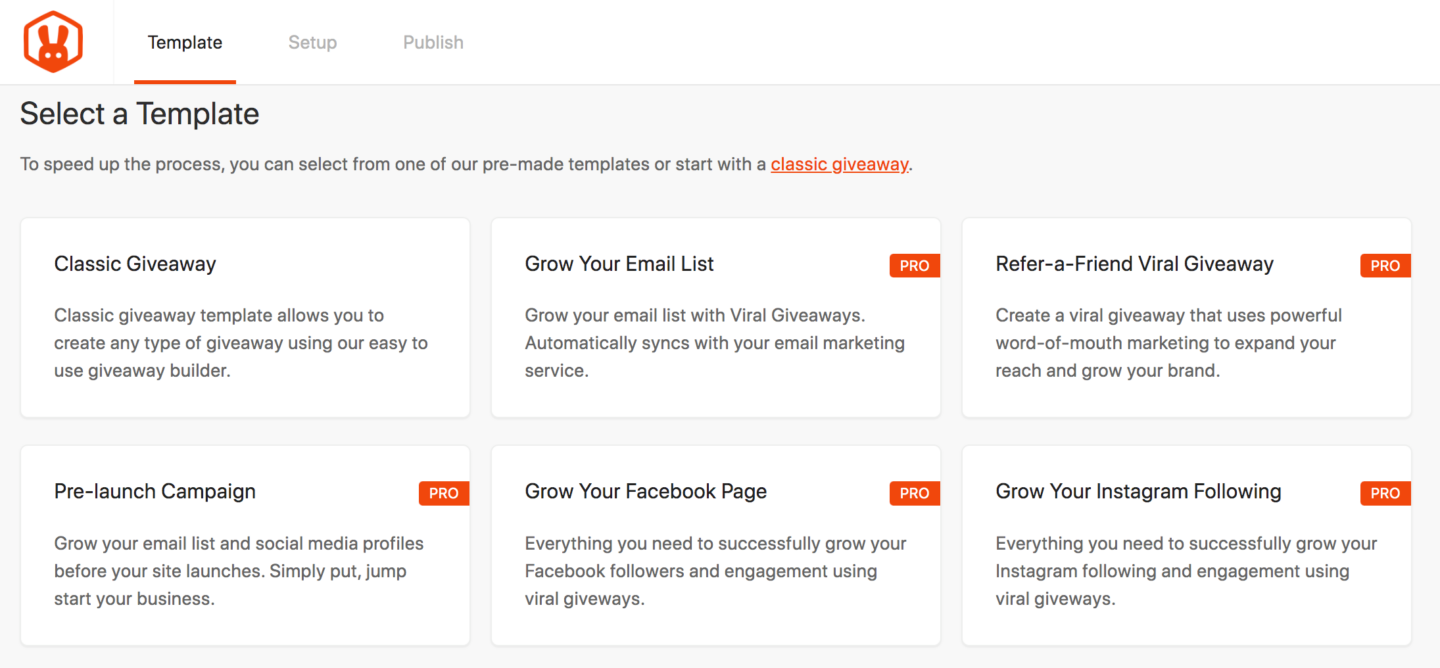The height and width of the screenshot is (668, 1440).
Task: Open the Setup tab
Action: tap(313, 42)
